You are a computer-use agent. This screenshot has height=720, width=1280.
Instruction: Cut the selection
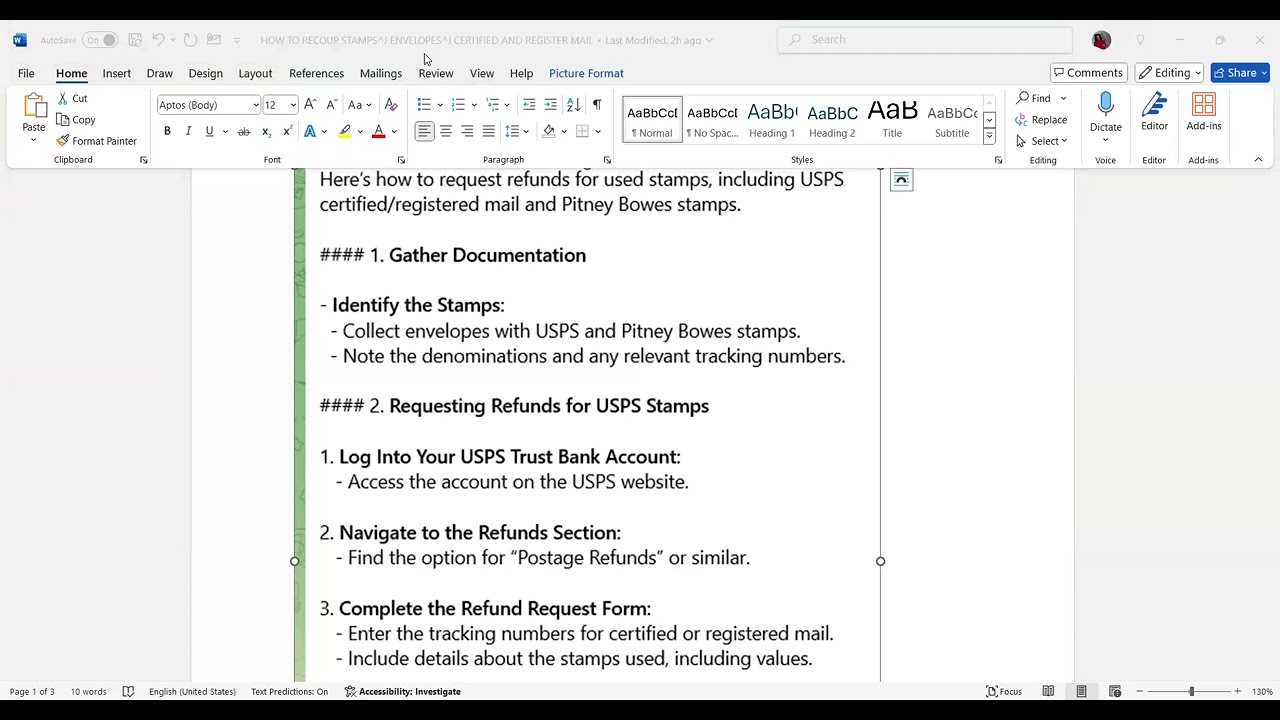tap(72, 98)
